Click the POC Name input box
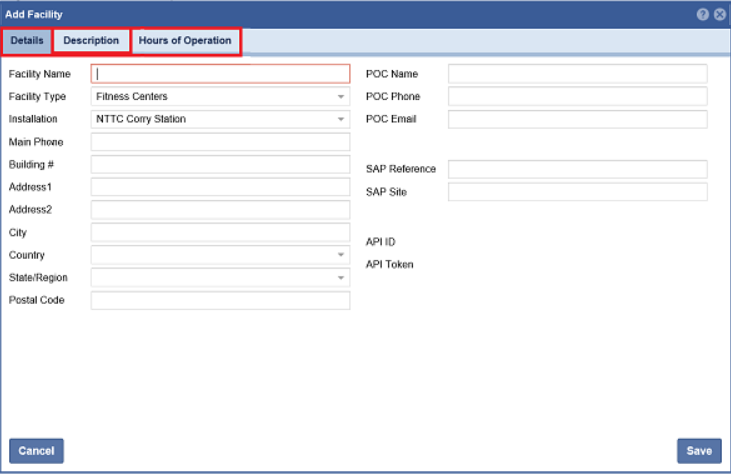 577,74
